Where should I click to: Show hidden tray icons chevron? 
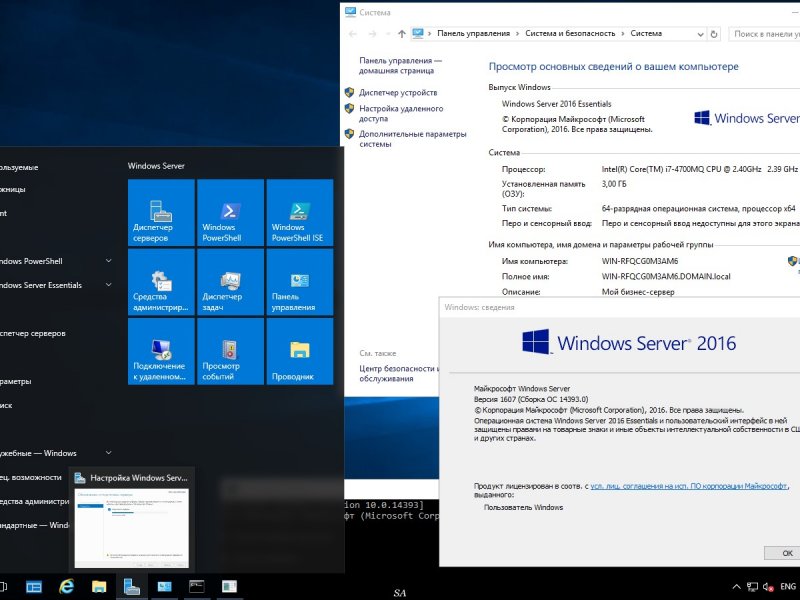(737, 587)
